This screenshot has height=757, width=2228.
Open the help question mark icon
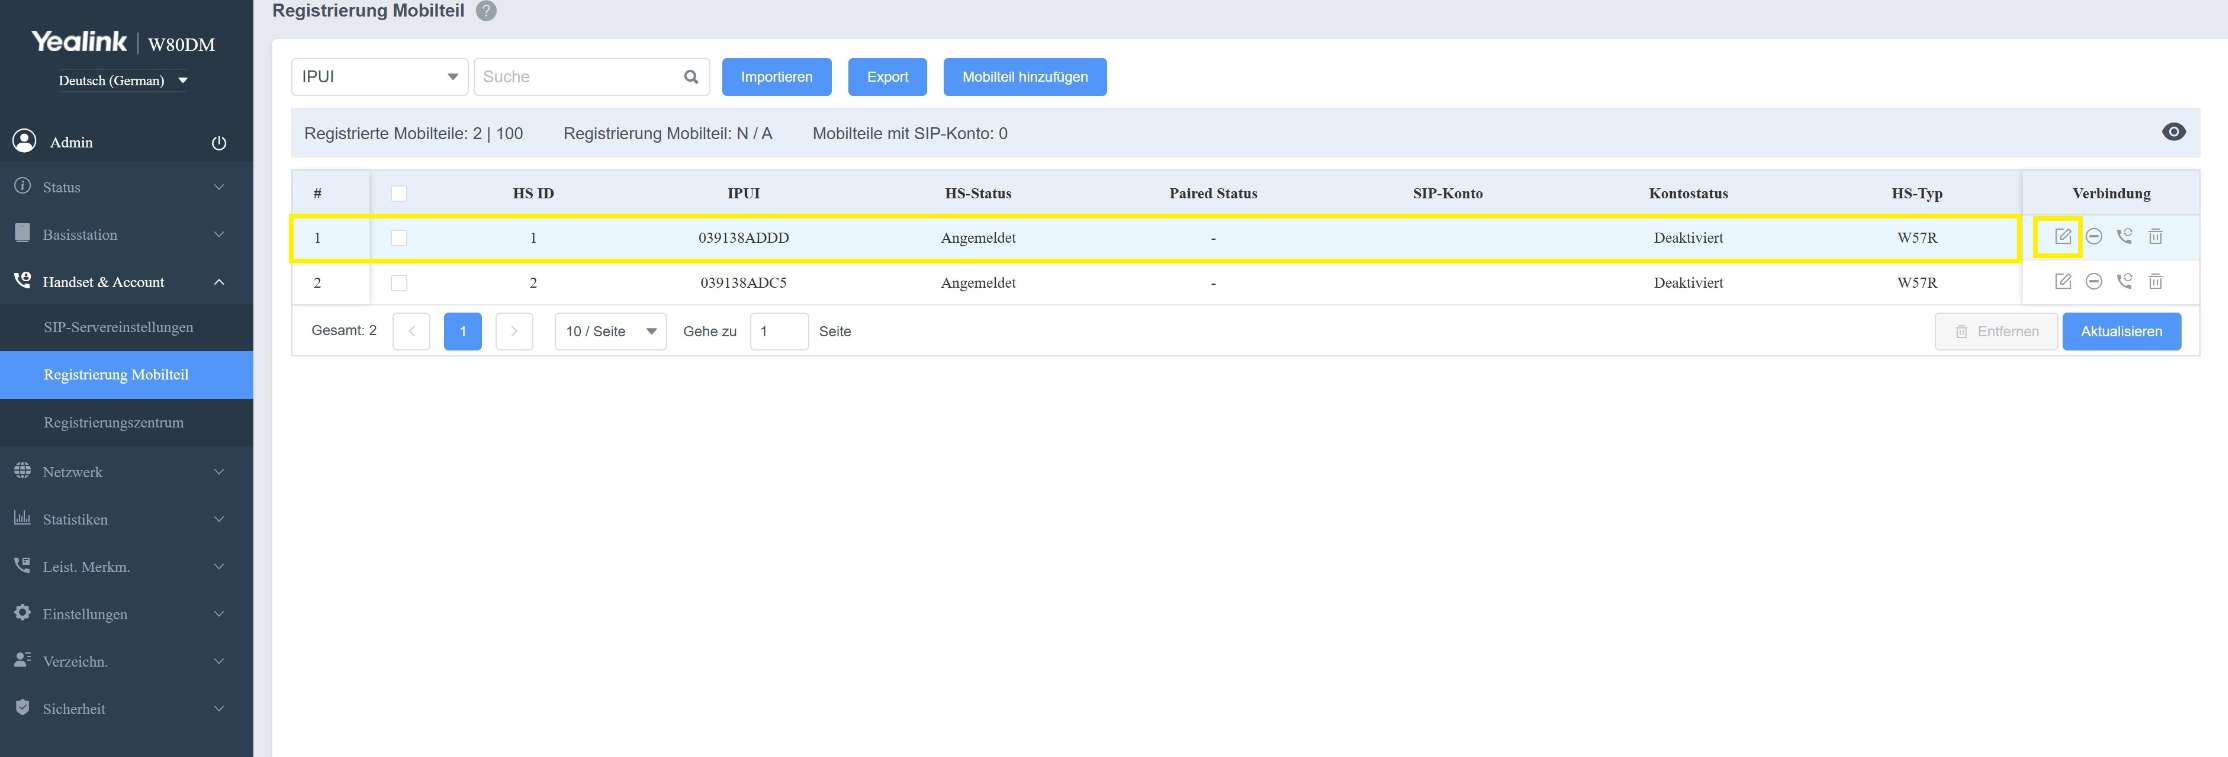click(x=486, y=11)
